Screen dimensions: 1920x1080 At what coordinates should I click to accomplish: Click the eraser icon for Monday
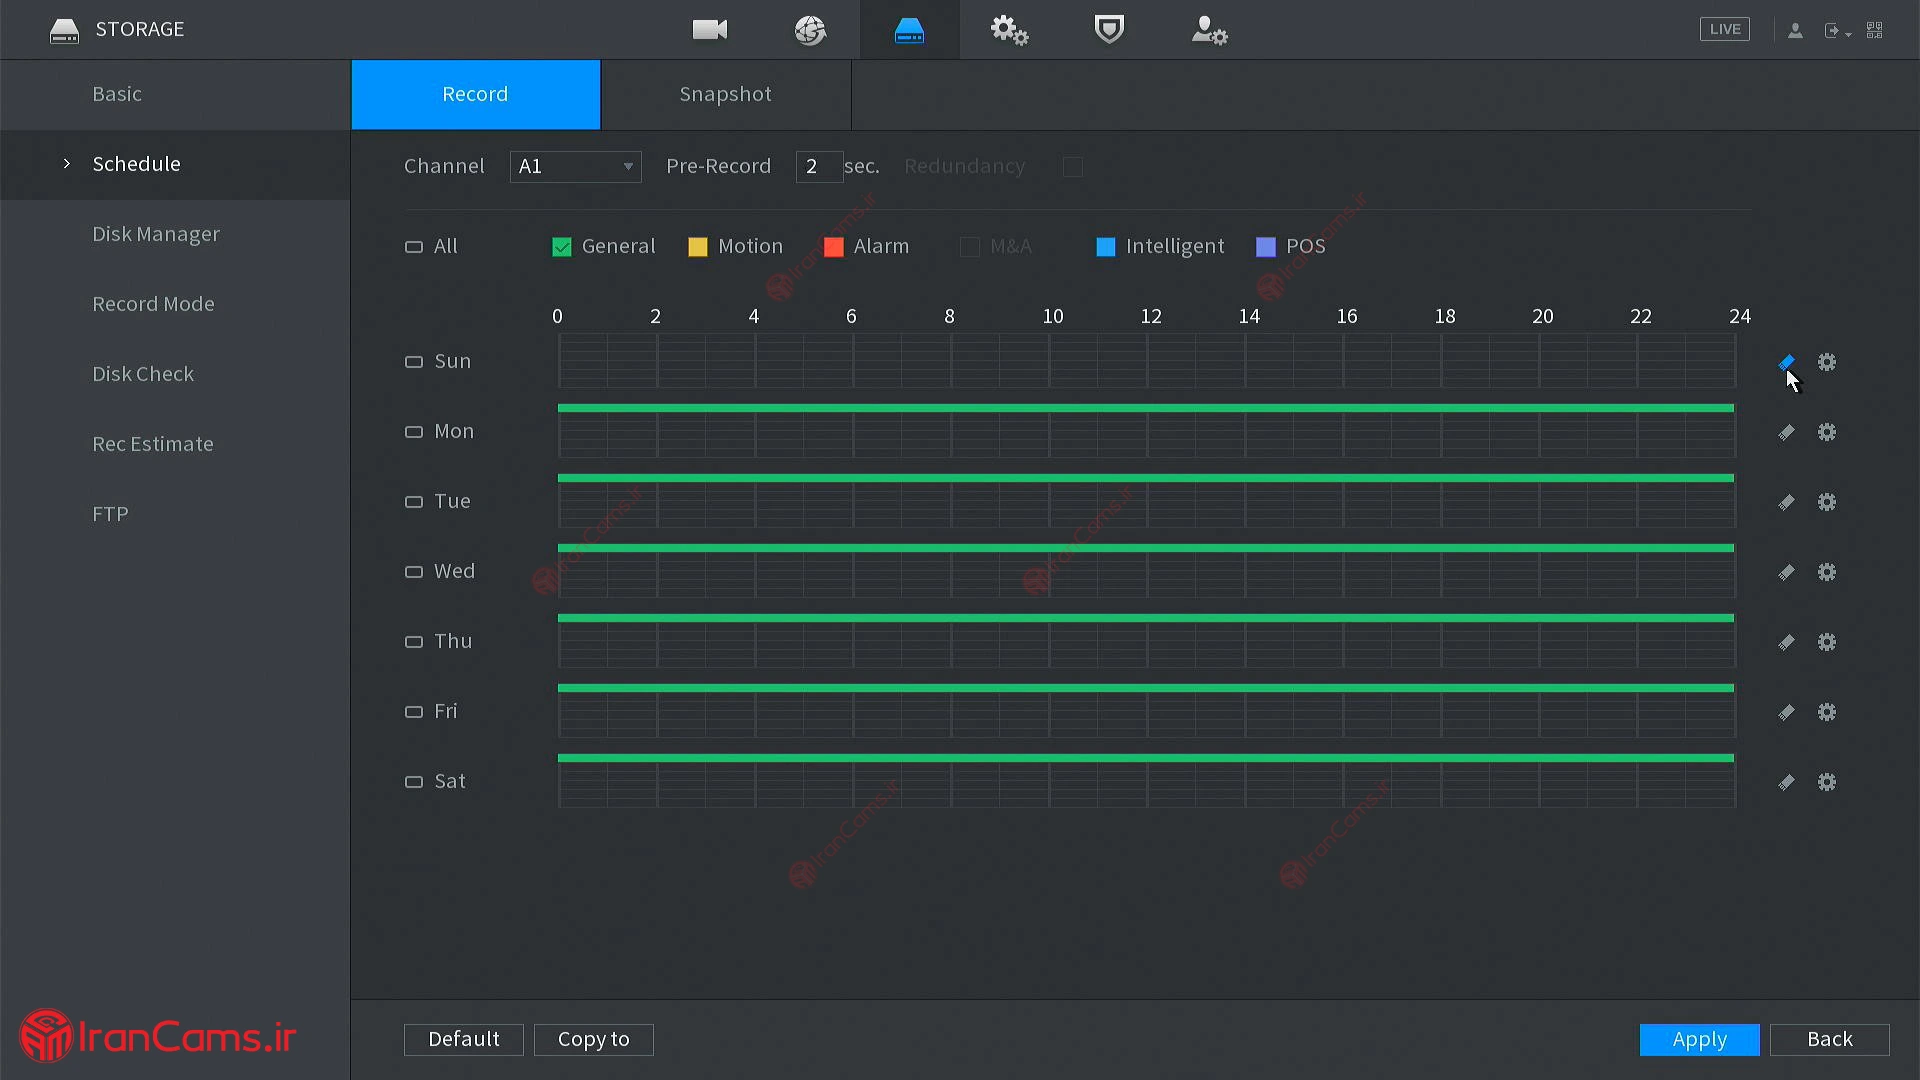[1786, 432]
